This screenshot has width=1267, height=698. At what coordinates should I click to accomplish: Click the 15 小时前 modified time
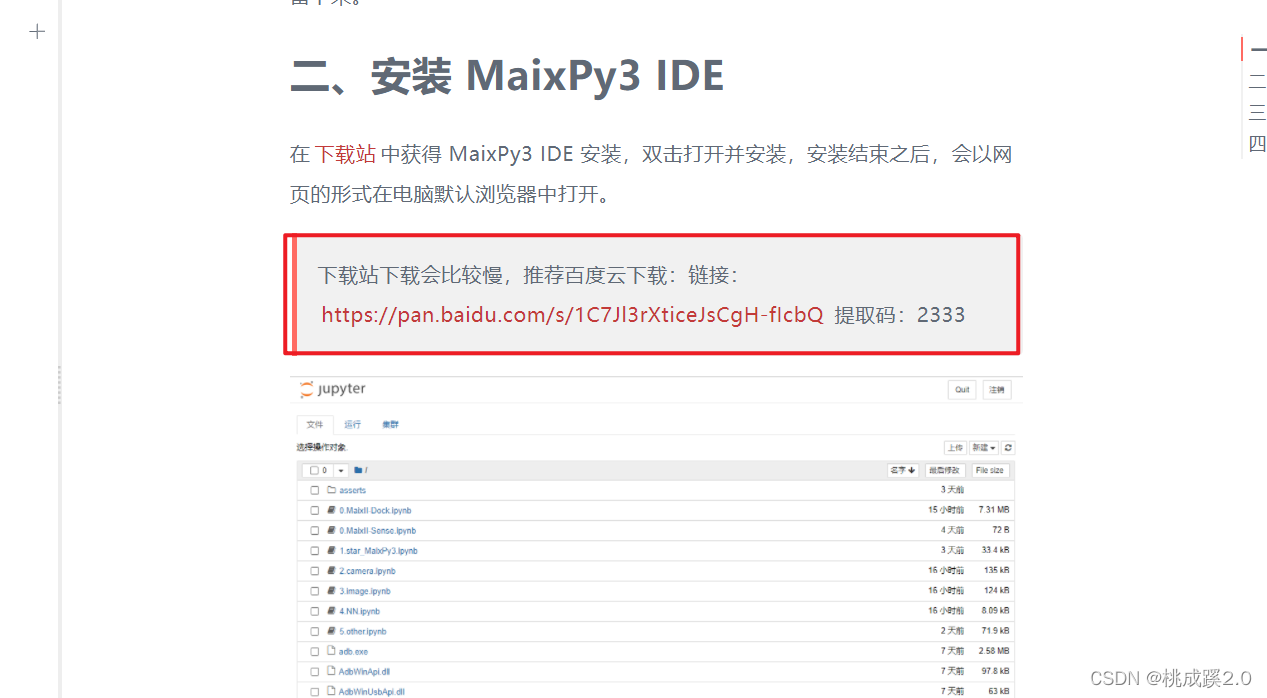tap(946, 510)
